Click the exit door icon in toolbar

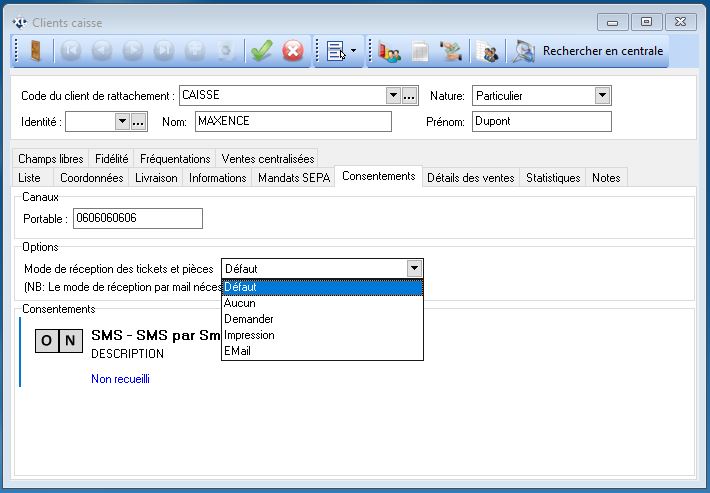click(x=33, y=51)
